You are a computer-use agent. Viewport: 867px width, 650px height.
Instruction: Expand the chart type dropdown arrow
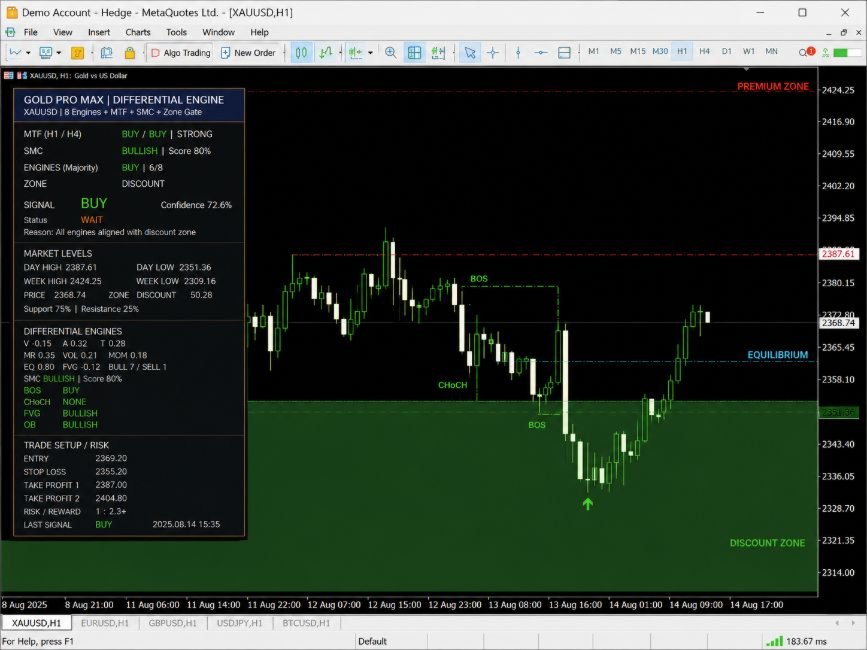pos(28,53)
